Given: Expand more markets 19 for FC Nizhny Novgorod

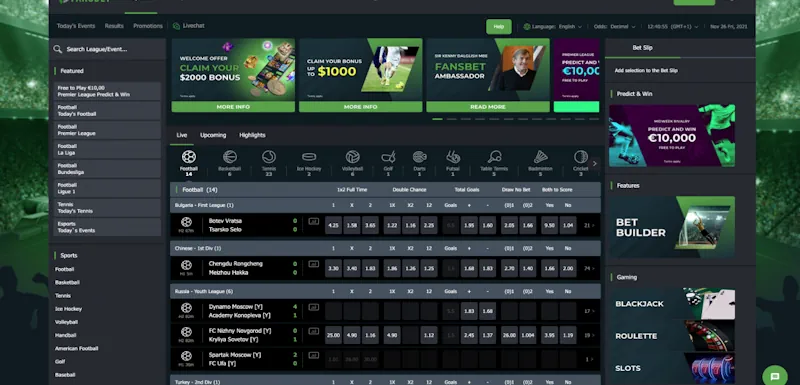Looking at the screenshot, I should pyautogui.click(x=589, y=335).
